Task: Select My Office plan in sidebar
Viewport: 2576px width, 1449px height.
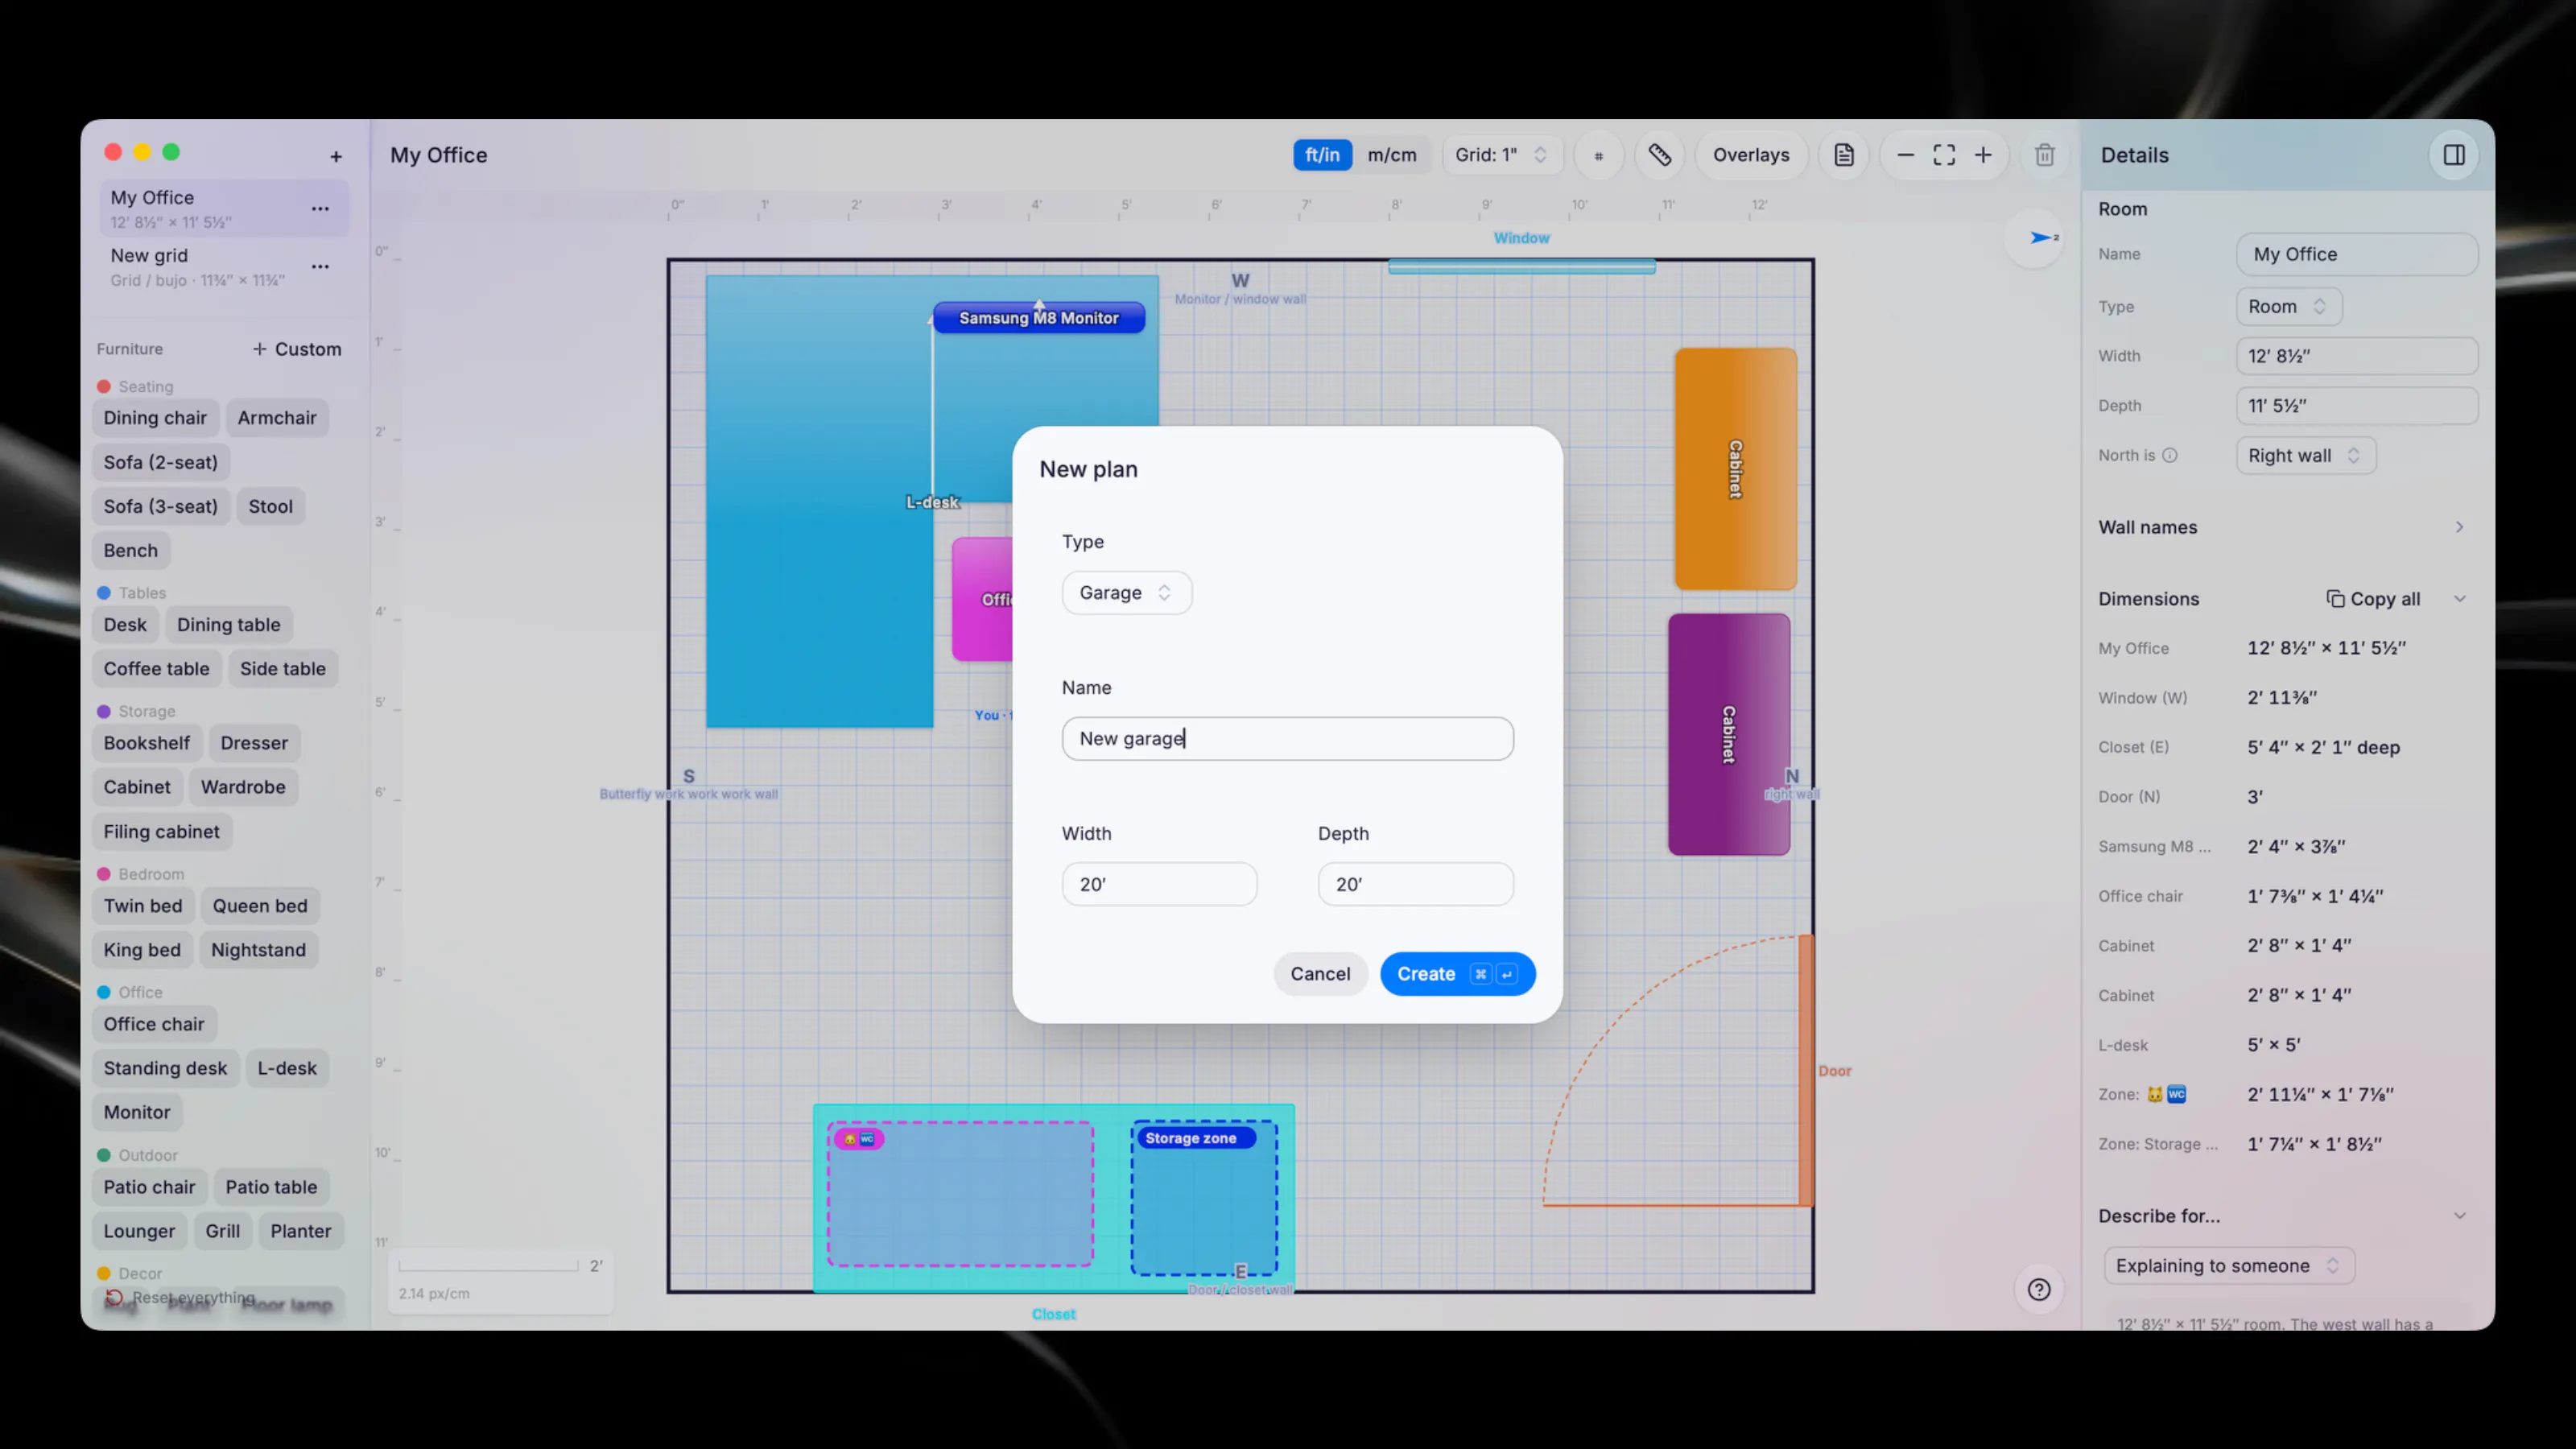Action: pos(224,208)
